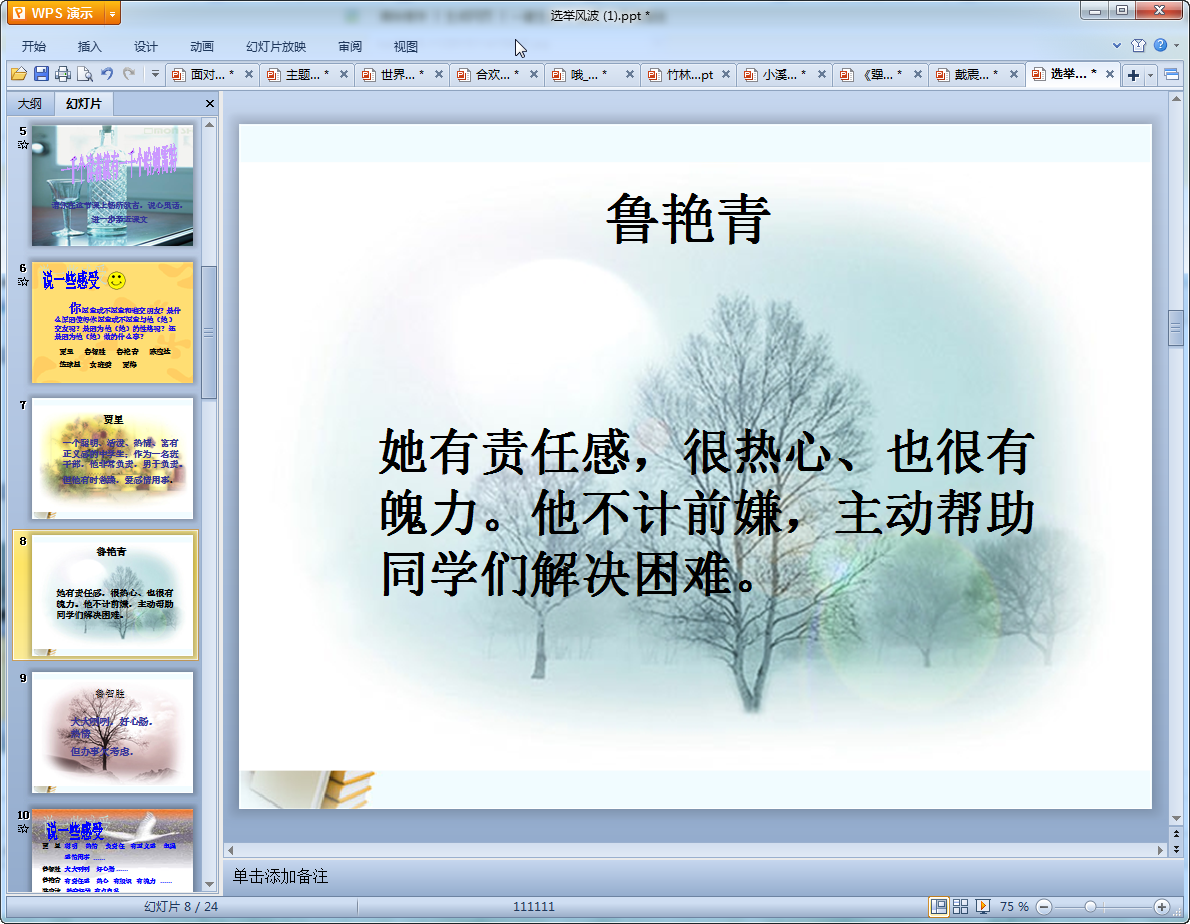The width and height of the screenshot is (1190, 924).
Task: Switch to the 小溪... document tab
Action: point(778,74)
